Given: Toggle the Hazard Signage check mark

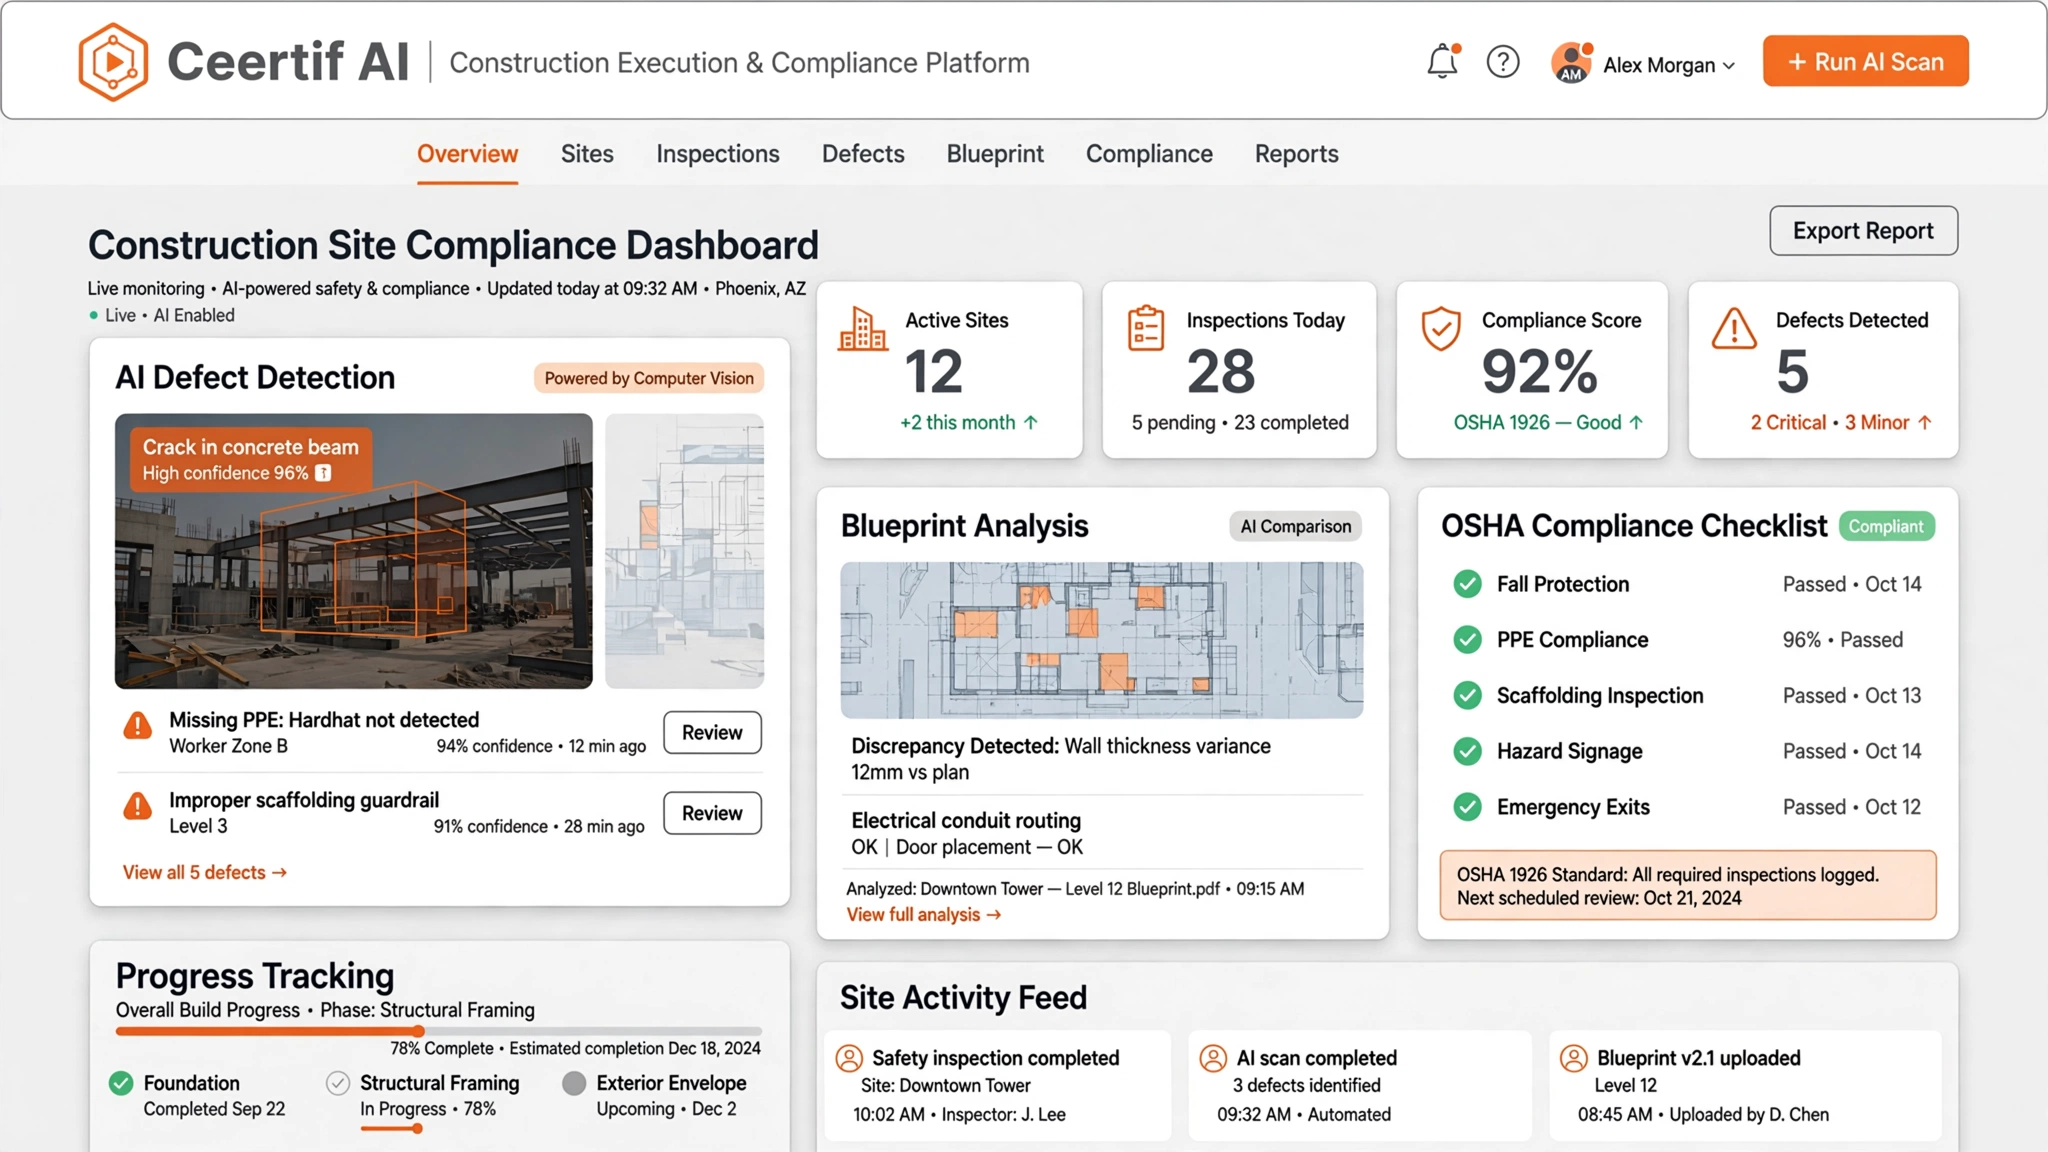Looking at the screenshot, I should click(1467, 751).
